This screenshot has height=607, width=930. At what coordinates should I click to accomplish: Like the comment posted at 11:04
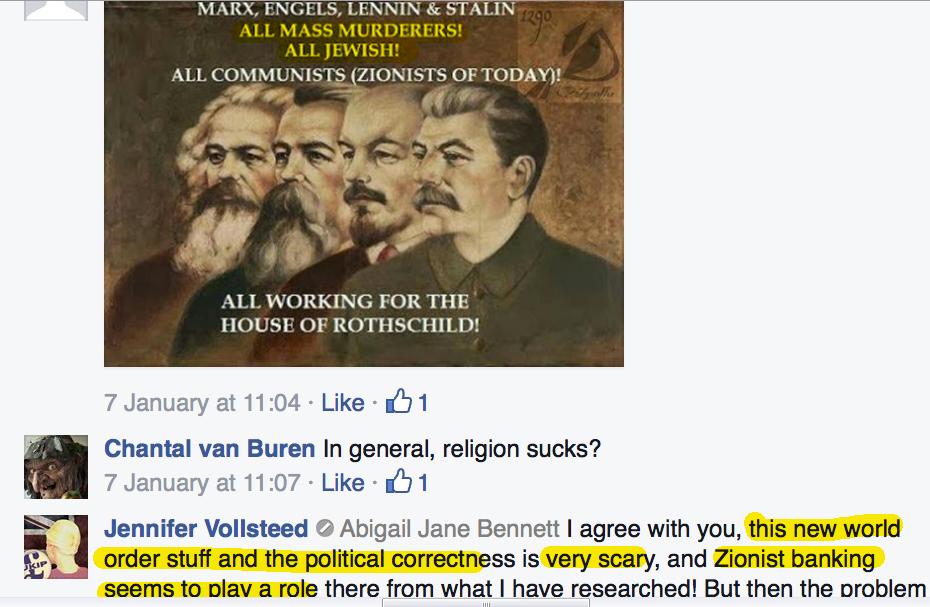coord(343,403)
